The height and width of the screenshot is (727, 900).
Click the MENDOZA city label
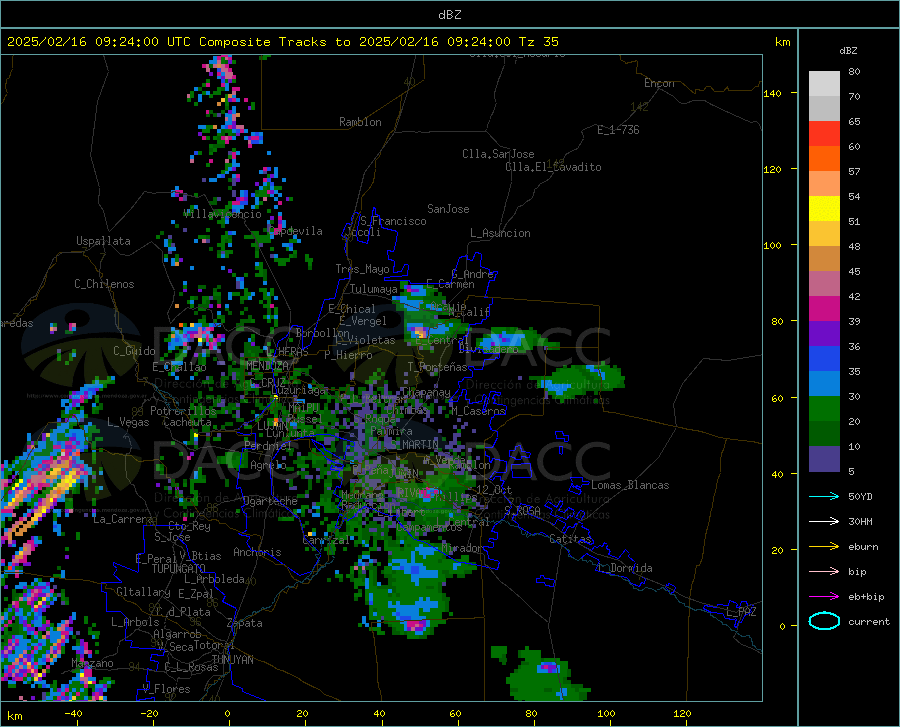click(267, 366)
